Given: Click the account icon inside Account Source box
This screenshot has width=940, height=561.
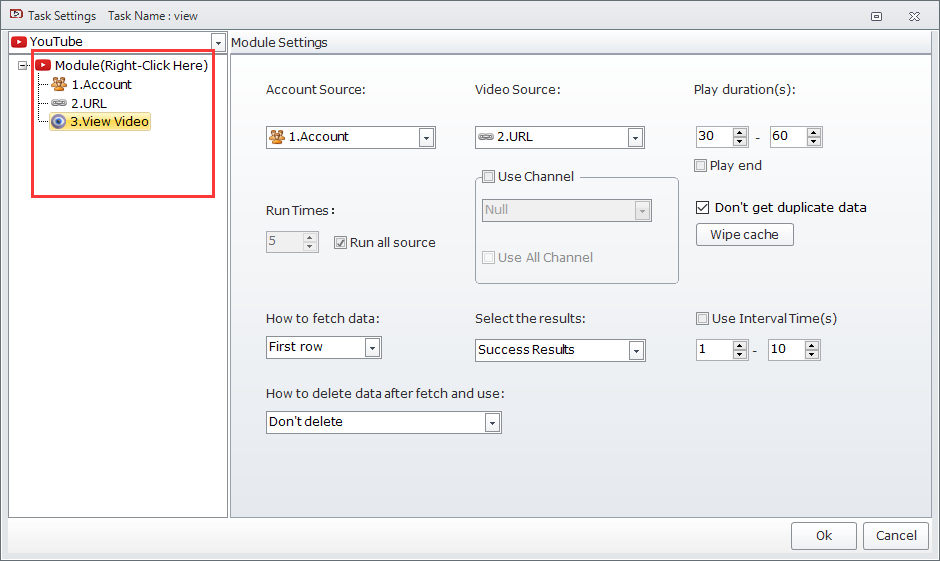Looking at the screenshot, I should 277,137.
